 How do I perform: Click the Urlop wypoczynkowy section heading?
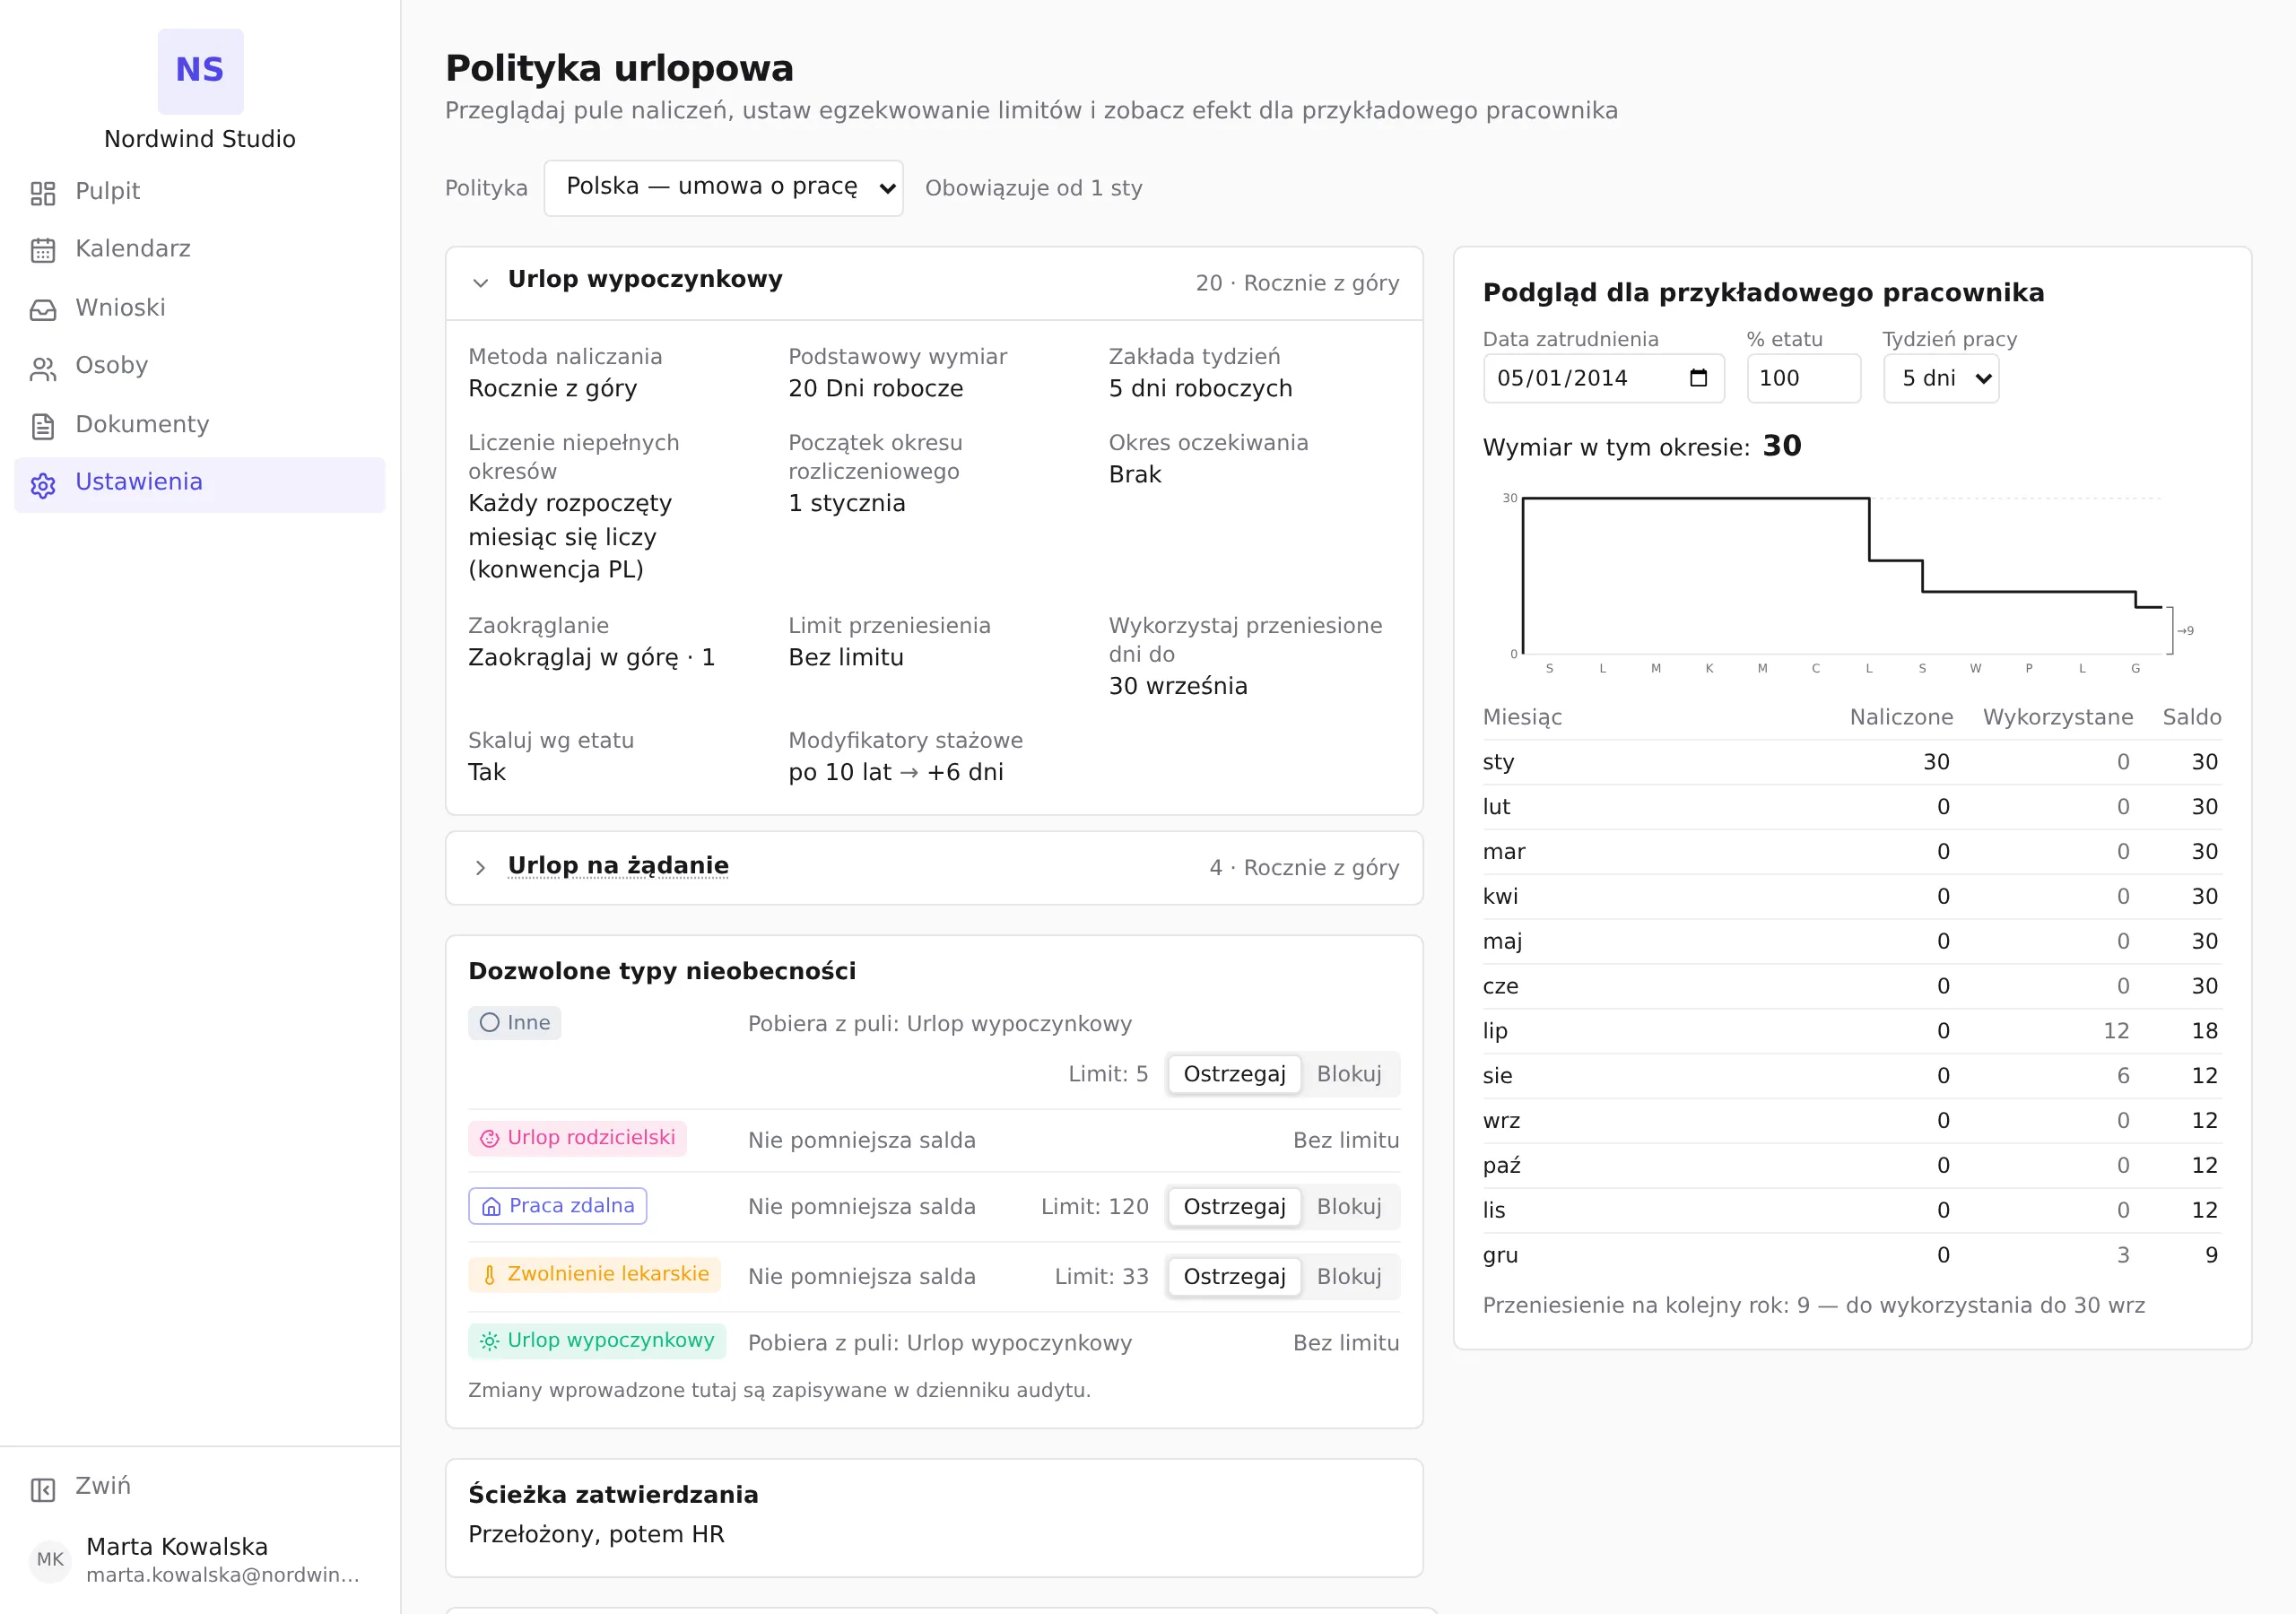[x=645, y=280]
